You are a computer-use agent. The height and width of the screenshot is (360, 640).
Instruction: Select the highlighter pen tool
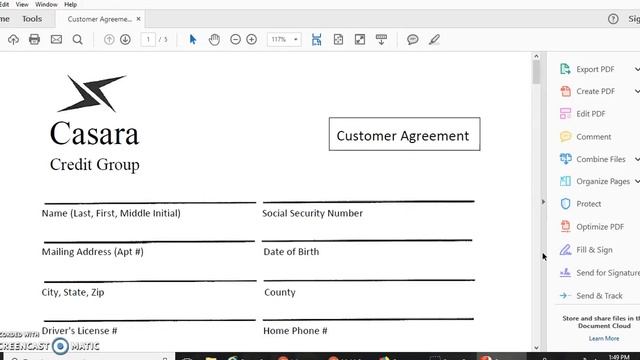click(x=434, y=40)
